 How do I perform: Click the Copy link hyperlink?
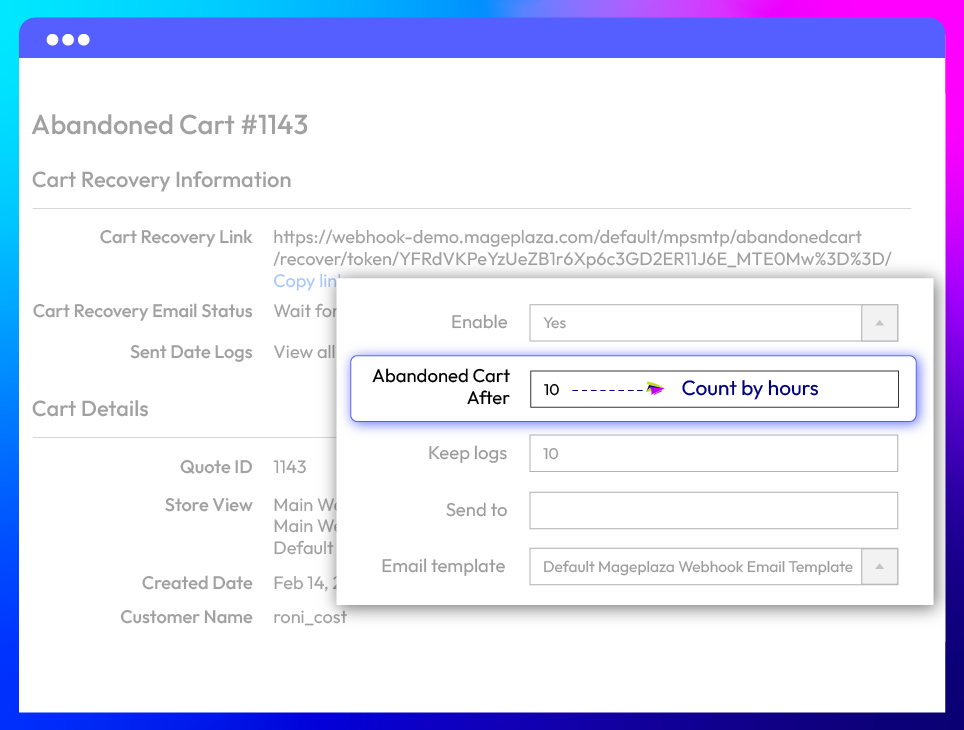[305, 282]
